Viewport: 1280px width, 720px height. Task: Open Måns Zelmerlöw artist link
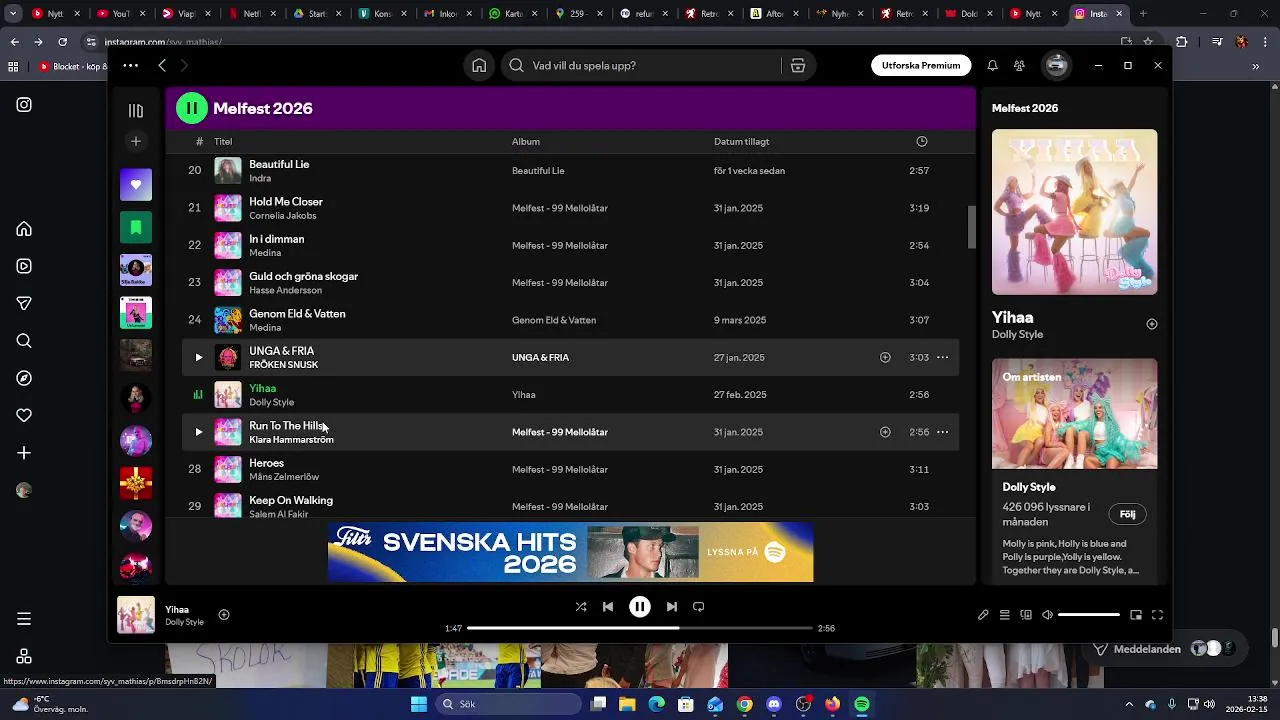pos(284,477)
